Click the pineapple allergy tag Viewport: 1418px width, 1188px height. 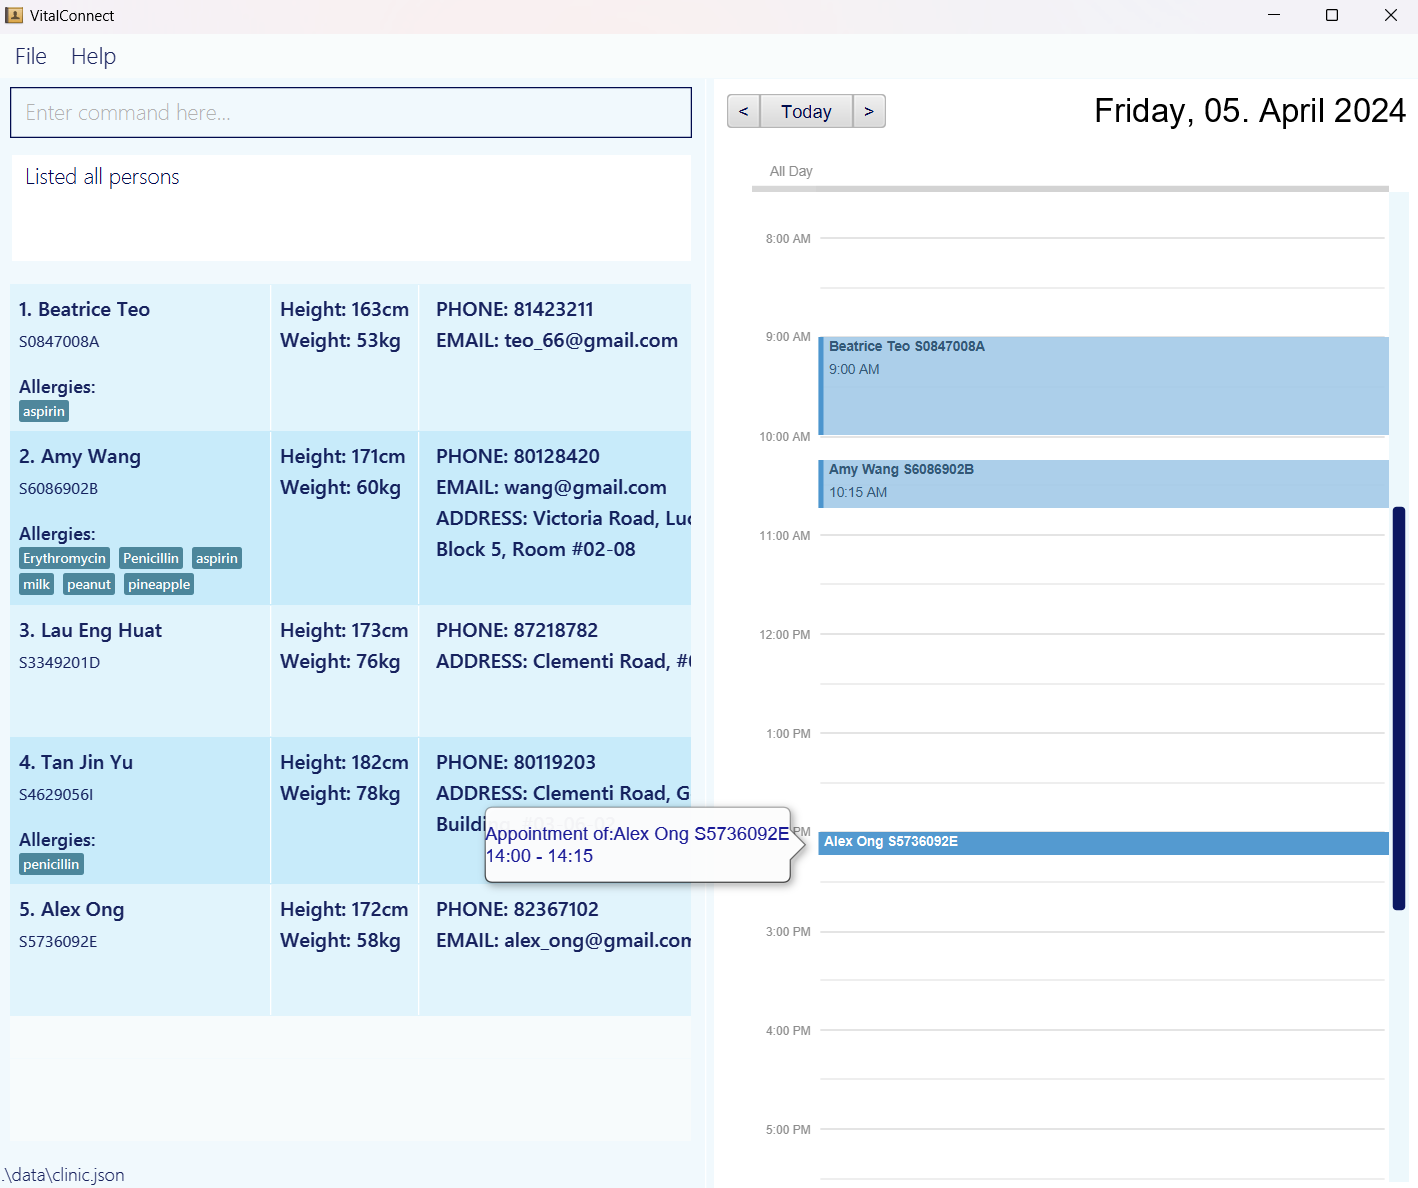[159, 584]
